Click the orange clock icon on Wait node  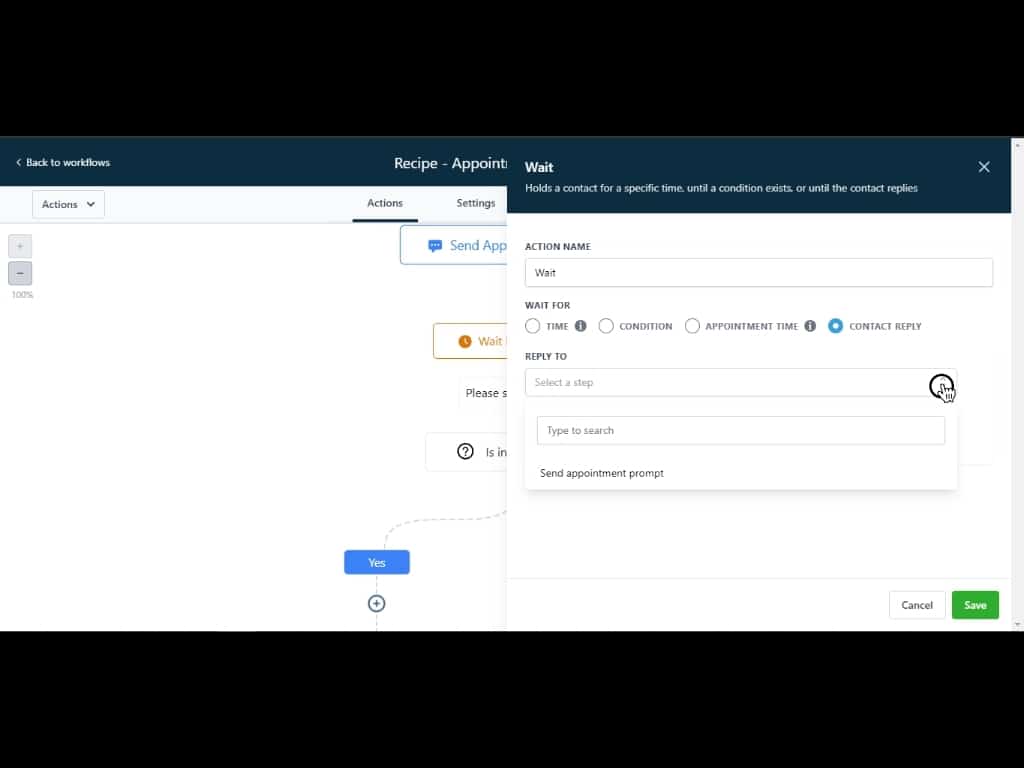[464, 341]
